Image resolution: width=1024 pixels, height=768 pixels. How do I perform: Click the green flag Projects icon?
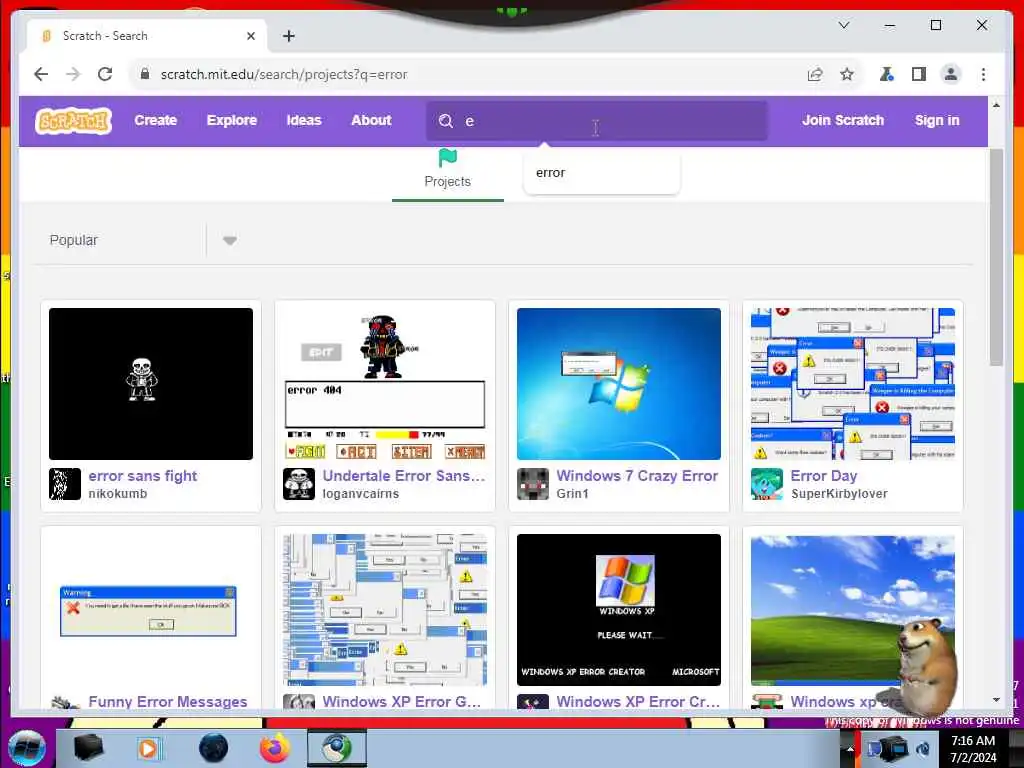pos(447,158)
